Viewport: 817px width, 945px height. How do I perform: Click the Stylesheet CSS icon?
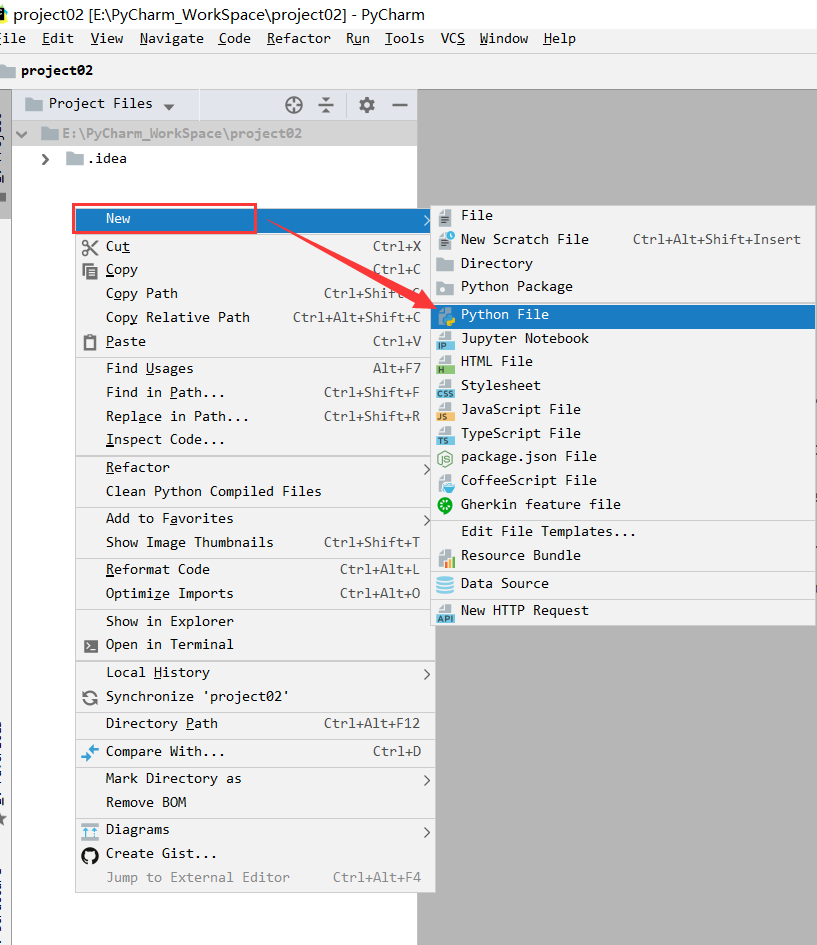tap(445, 388)
